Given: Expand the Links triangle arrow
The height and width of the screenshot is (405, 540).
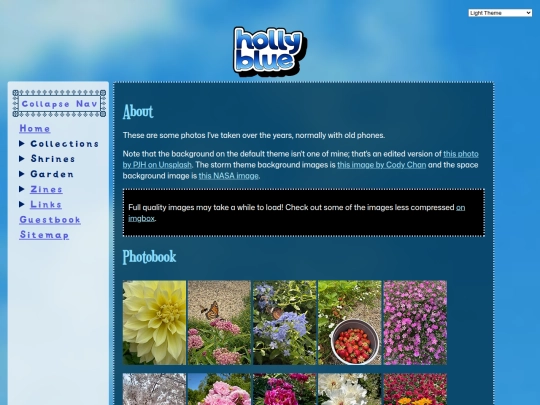Looking at the screenshot, I should [22, 204].
